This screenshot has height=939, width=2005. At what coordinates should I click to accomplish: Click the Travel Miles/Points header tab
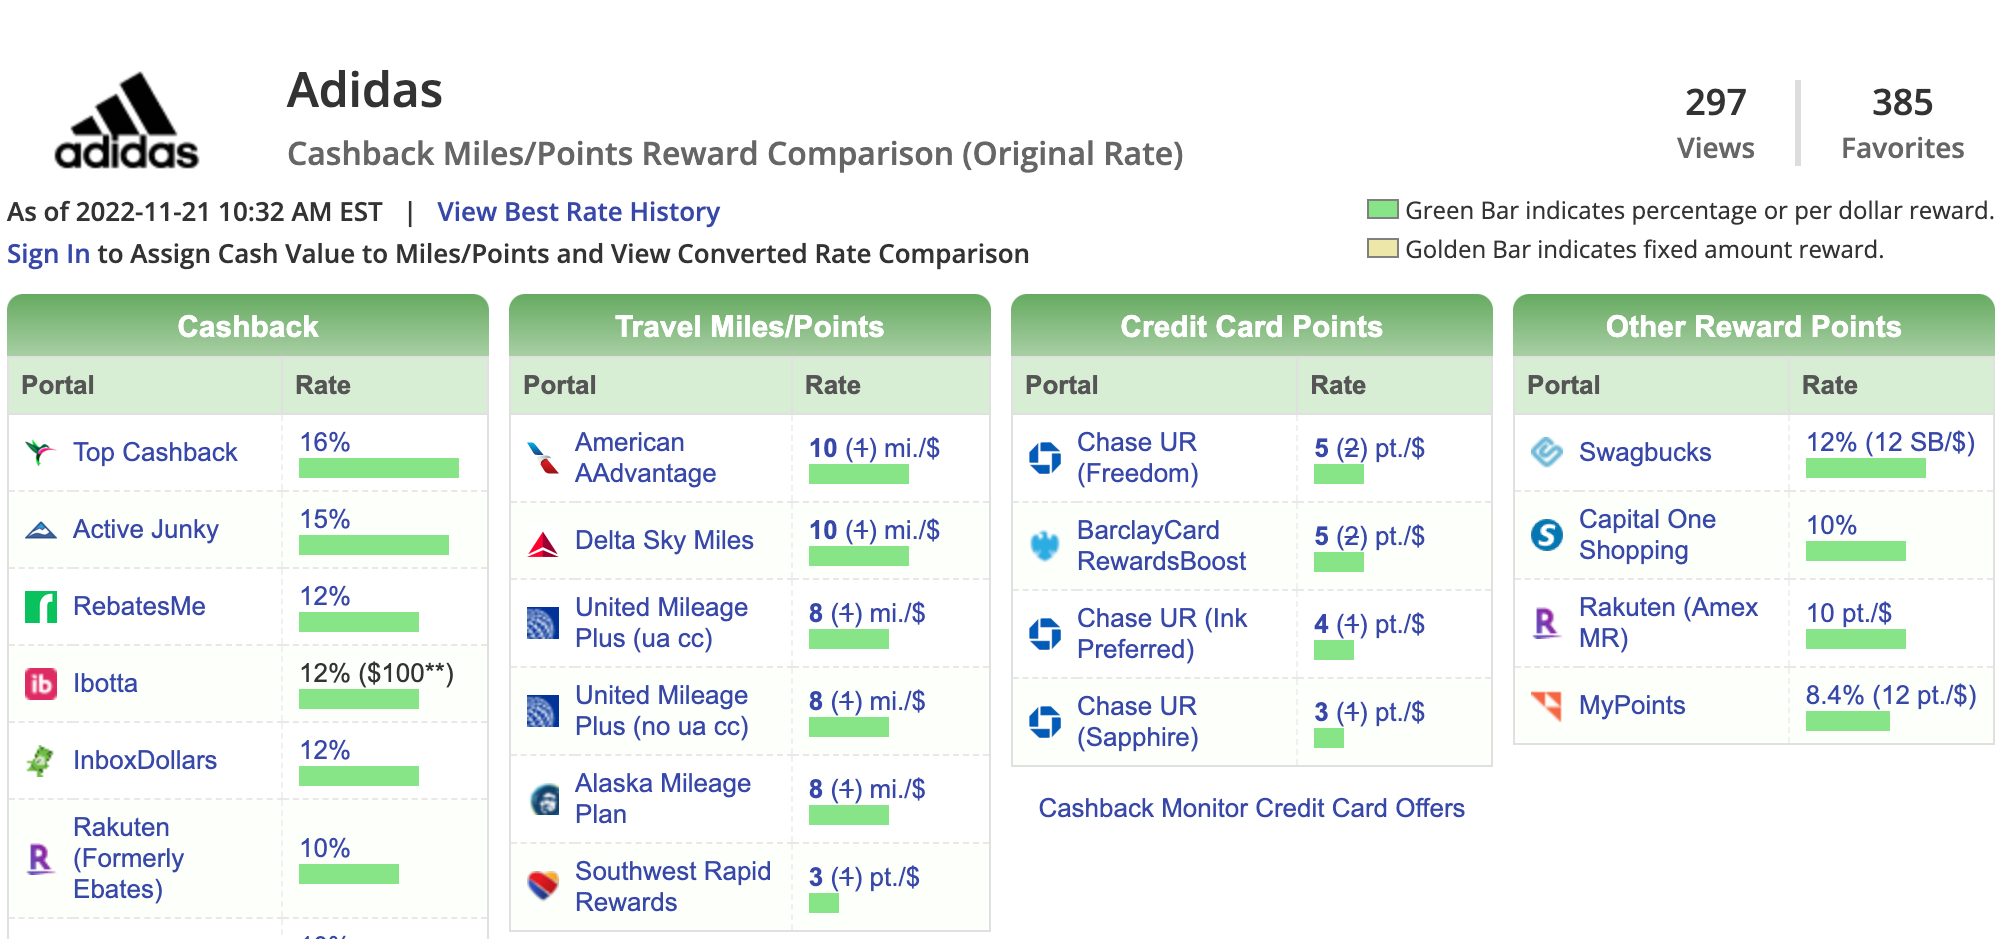pos(750,325)
